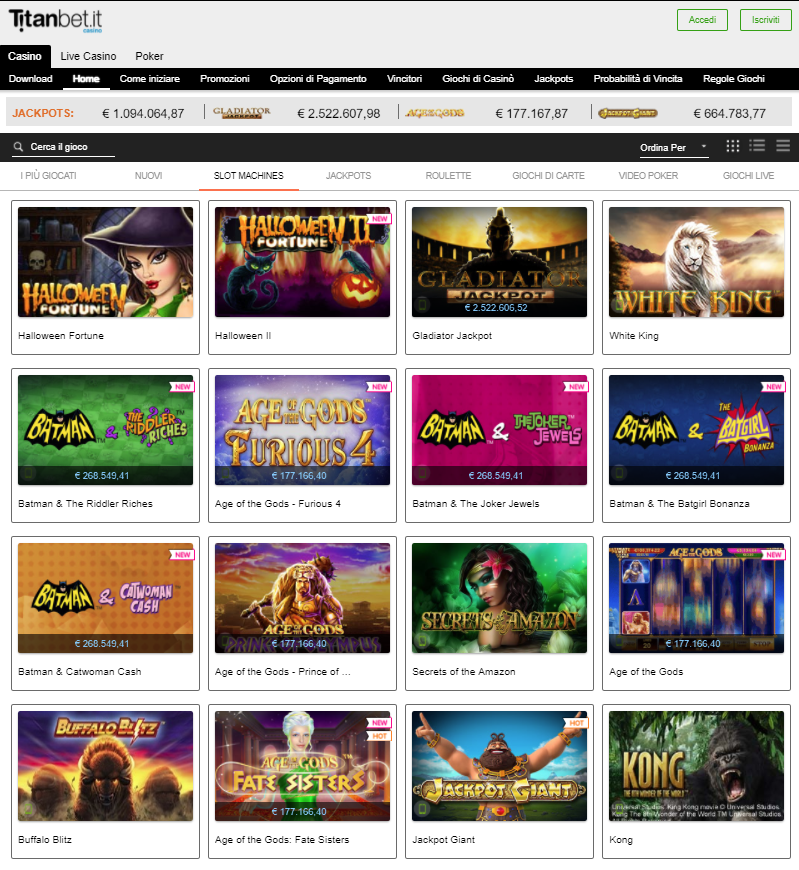Open Opzioni di Pagamento page

(x=318, y=79)
